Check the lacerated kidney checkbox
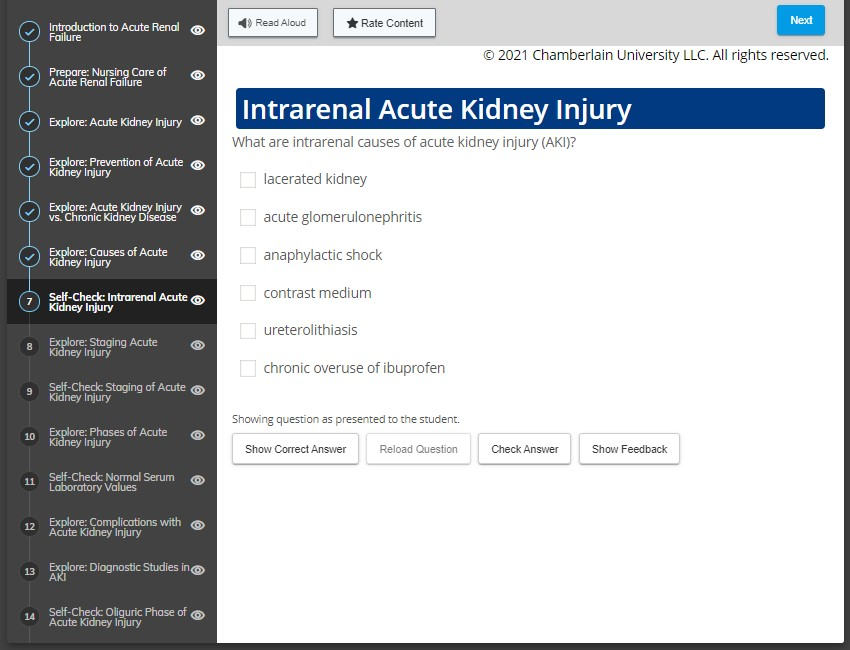850x650 pixels. [248, 179]
